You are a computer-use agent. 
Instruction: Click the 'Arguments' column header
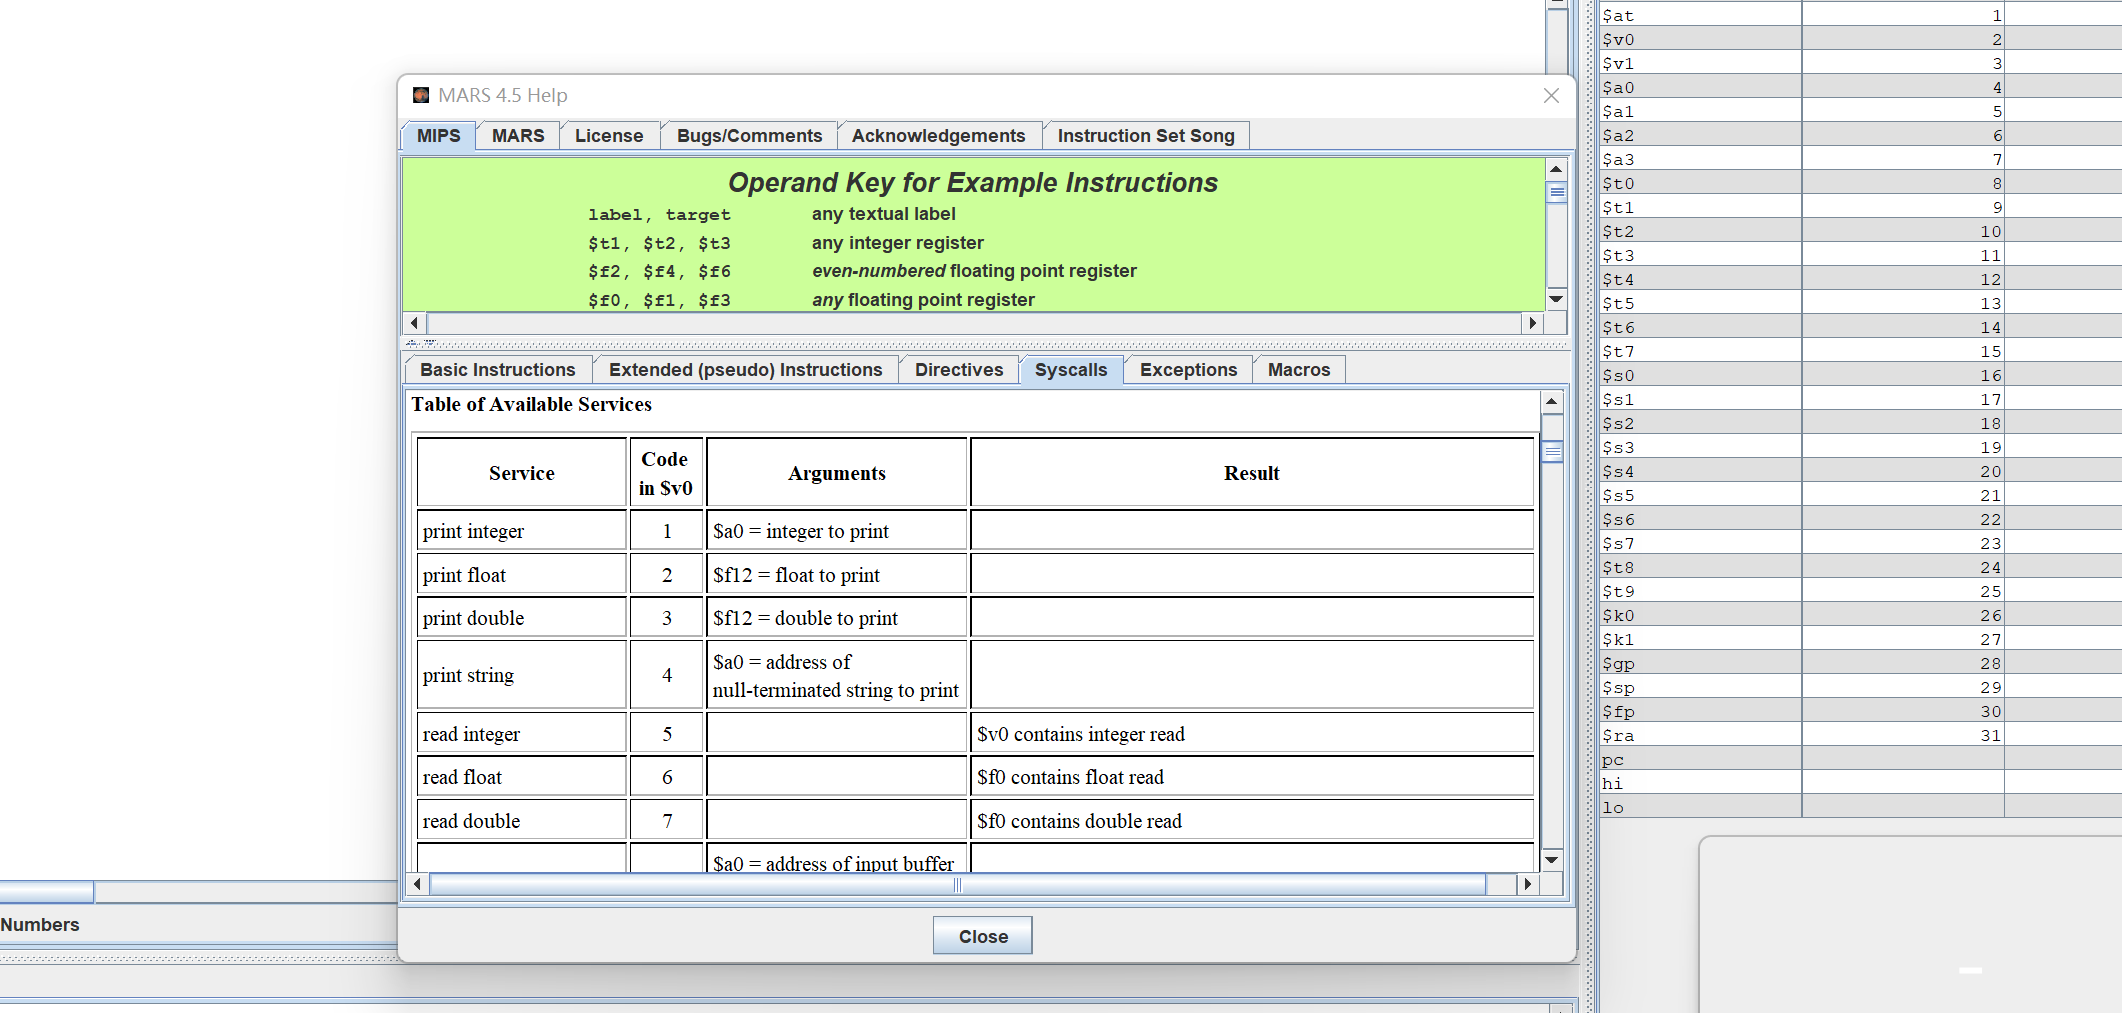[x=837, y=473]
